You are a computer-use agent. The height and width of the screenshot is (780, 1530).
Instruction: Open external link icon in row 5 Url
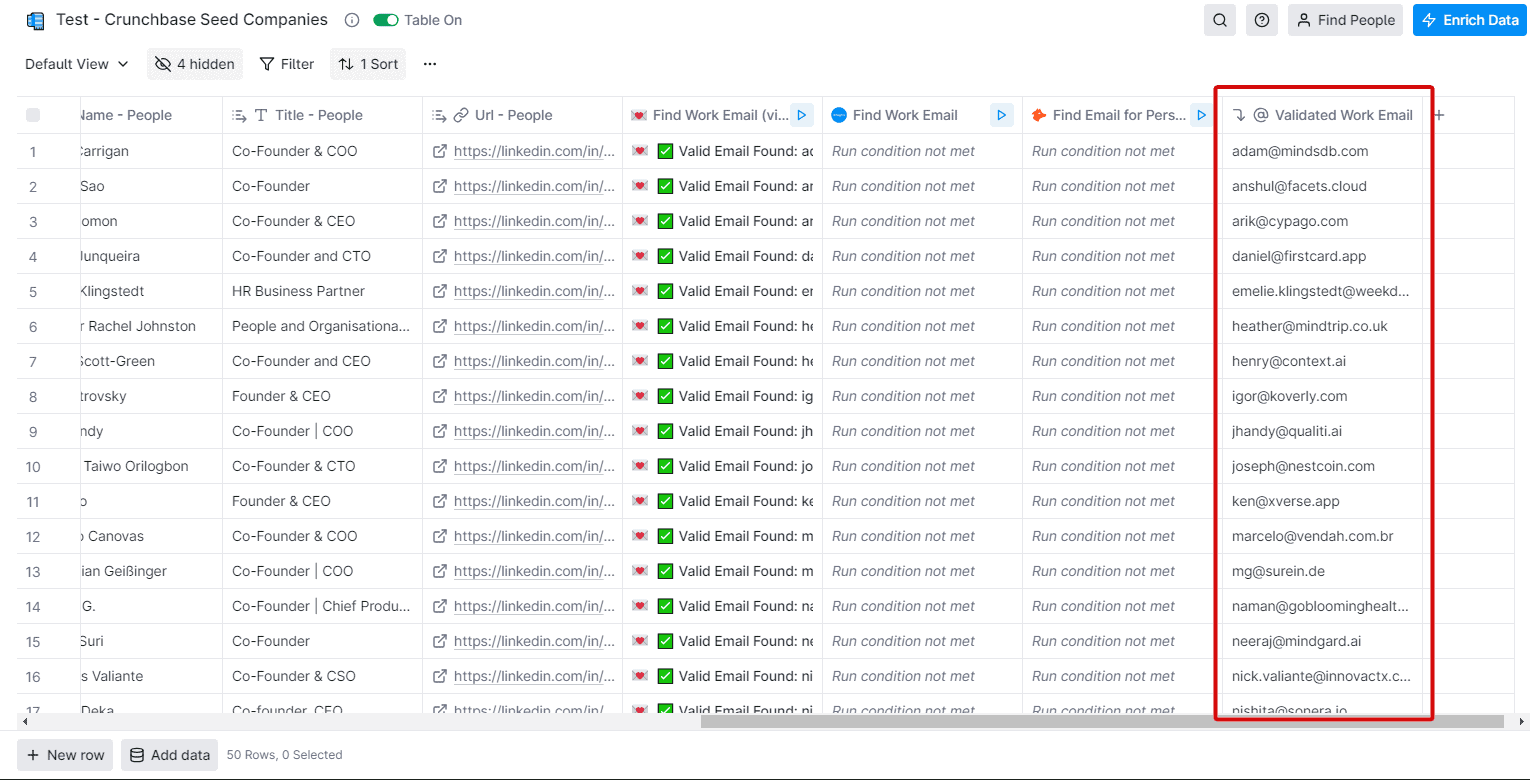(439, 291)
